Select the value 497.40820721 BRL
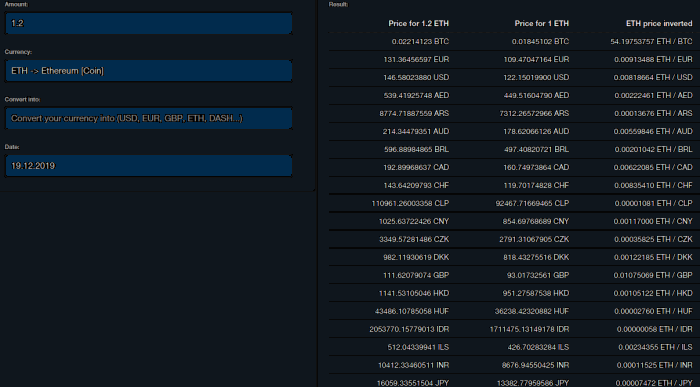700x387 pixels. pos(537,150)
